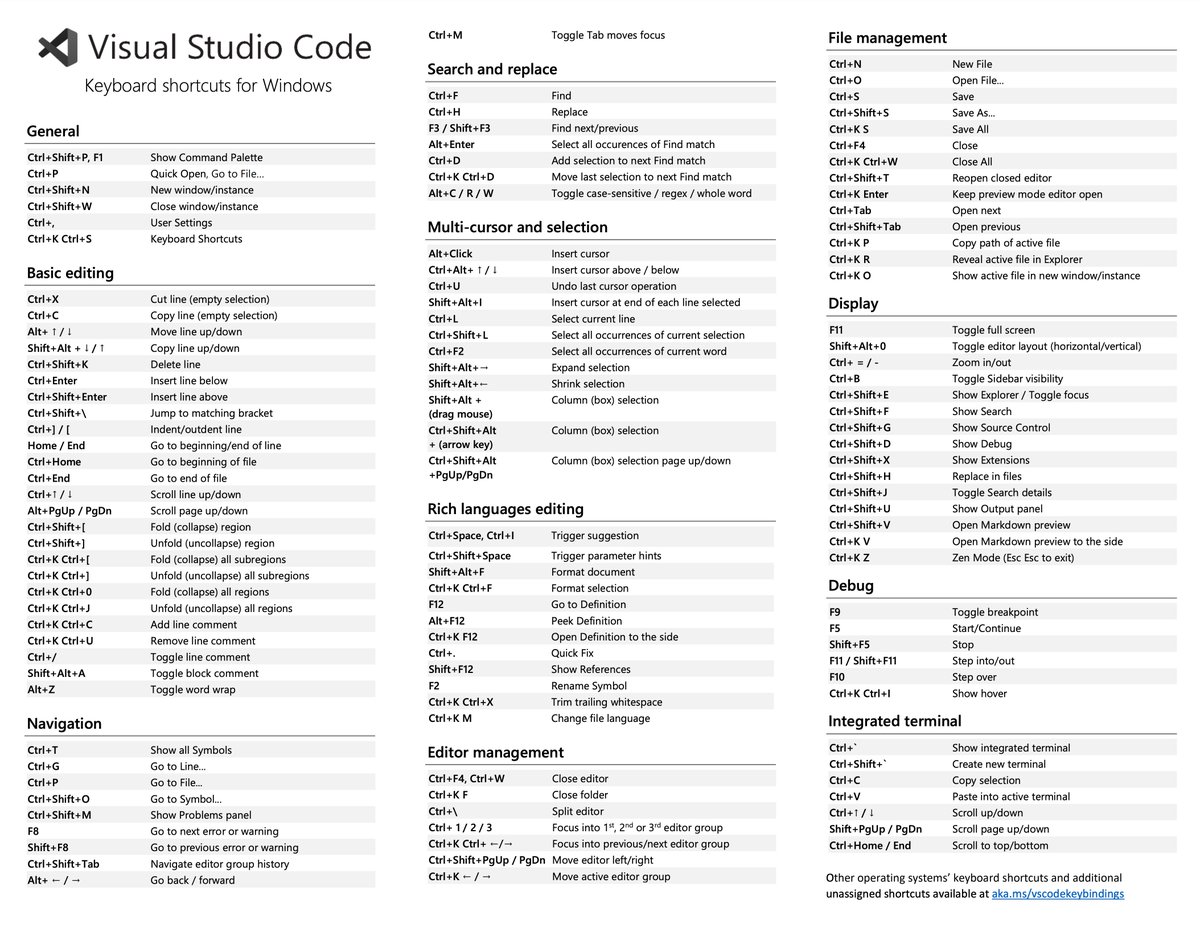The width and height of the screenshot is (1200, 928).
Task: Click the 'Alt+Z' shortcut text
Action: coord(41,690)
